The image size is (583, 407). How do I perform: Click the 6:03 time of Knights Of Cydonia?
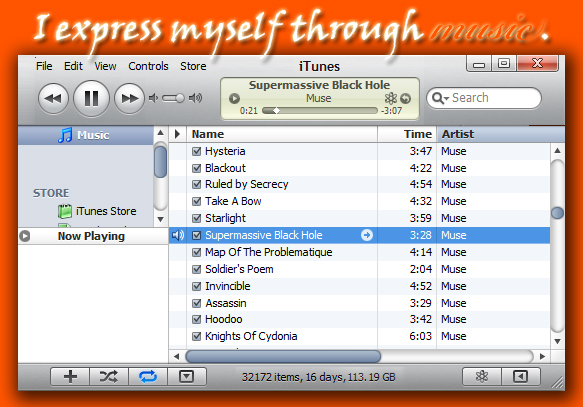pyautogui.click(x=420, y=336)
